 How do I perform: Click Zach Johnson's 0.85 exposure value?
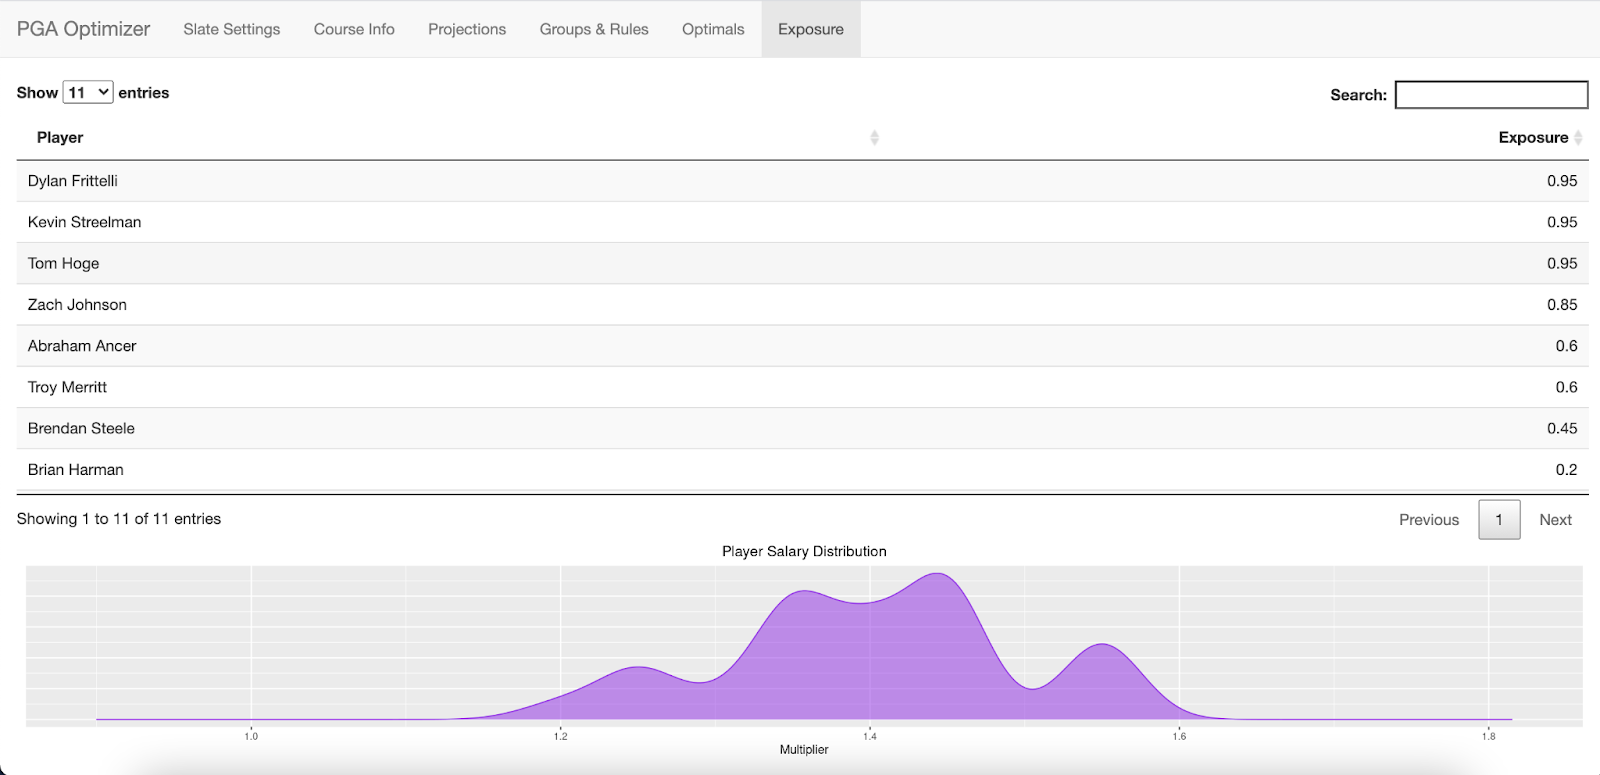coord(1562,304)
